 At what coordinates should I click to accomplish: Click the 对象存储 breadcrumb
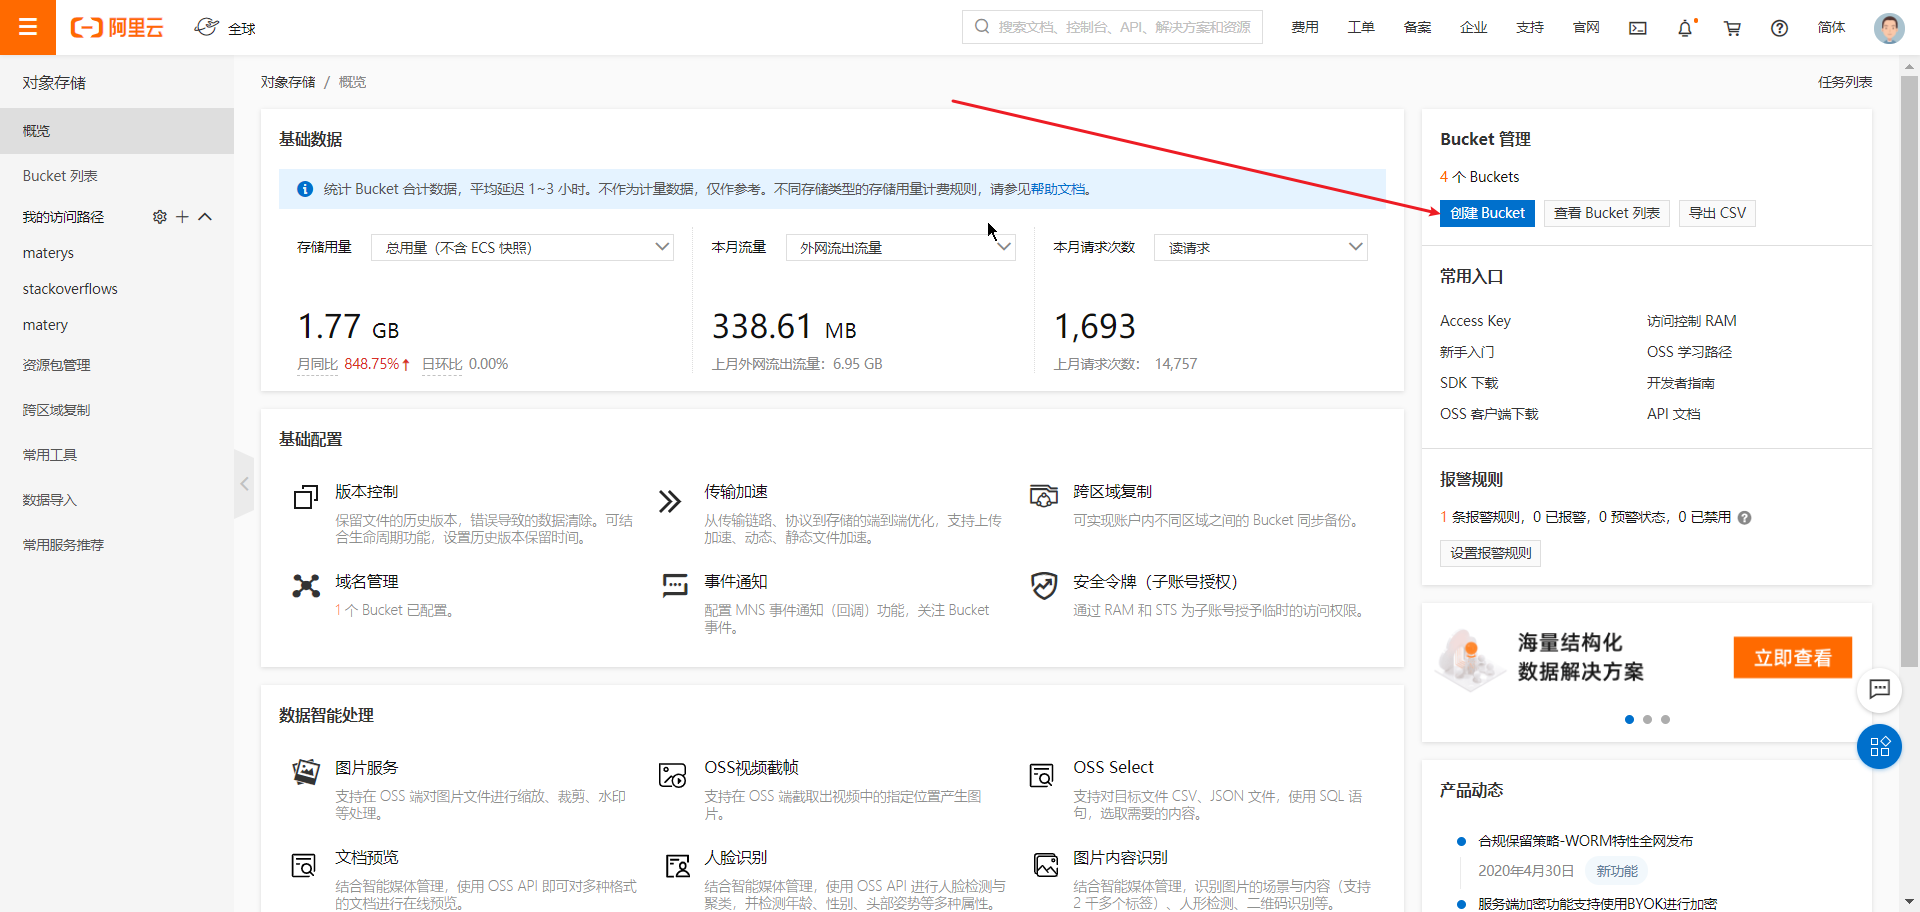288,82
